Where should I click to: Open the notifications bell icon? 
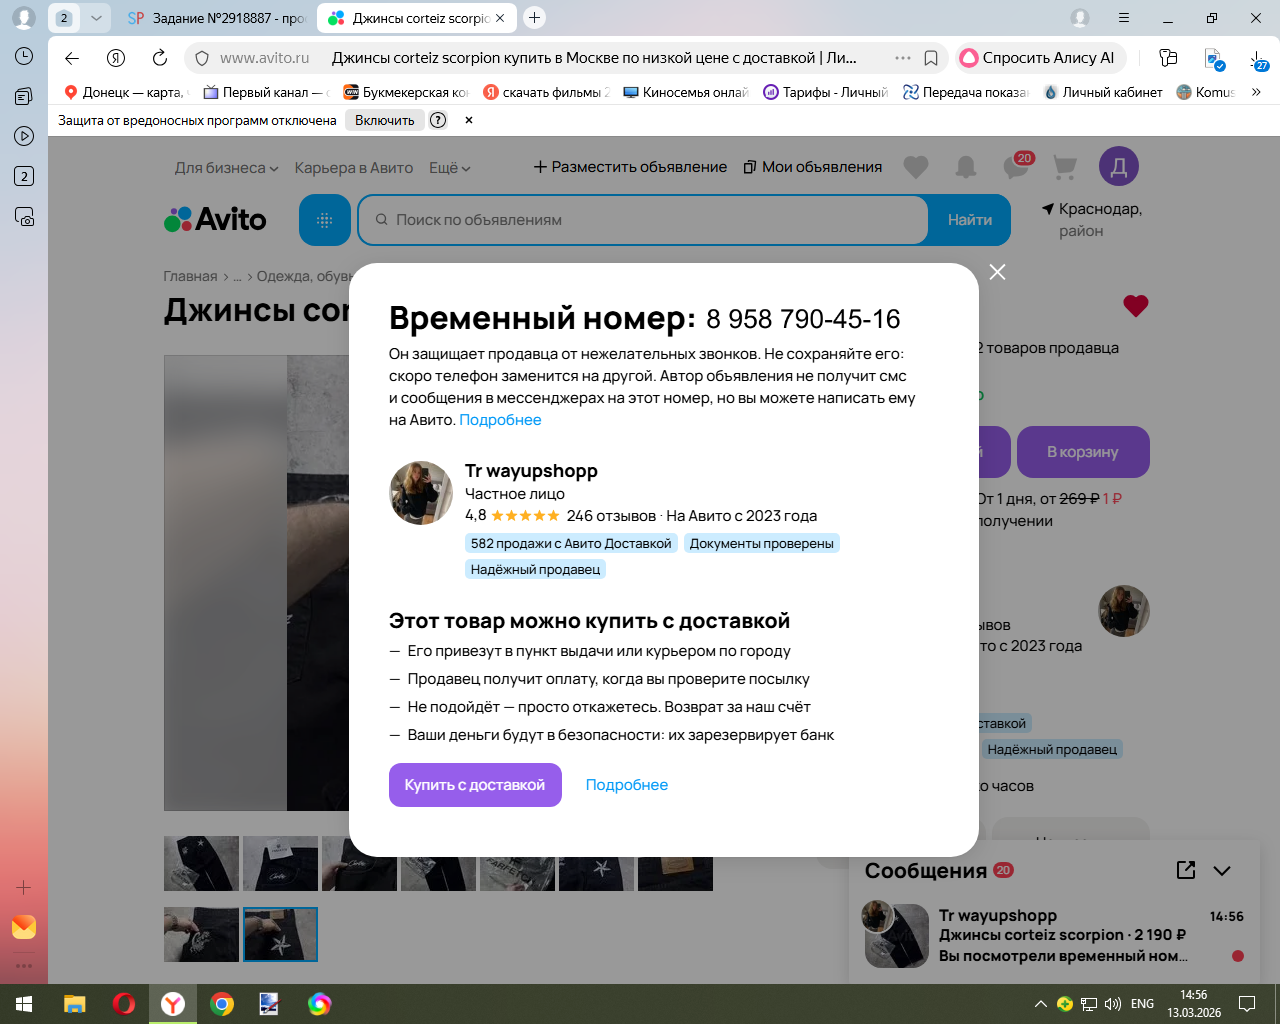(965, 167)
